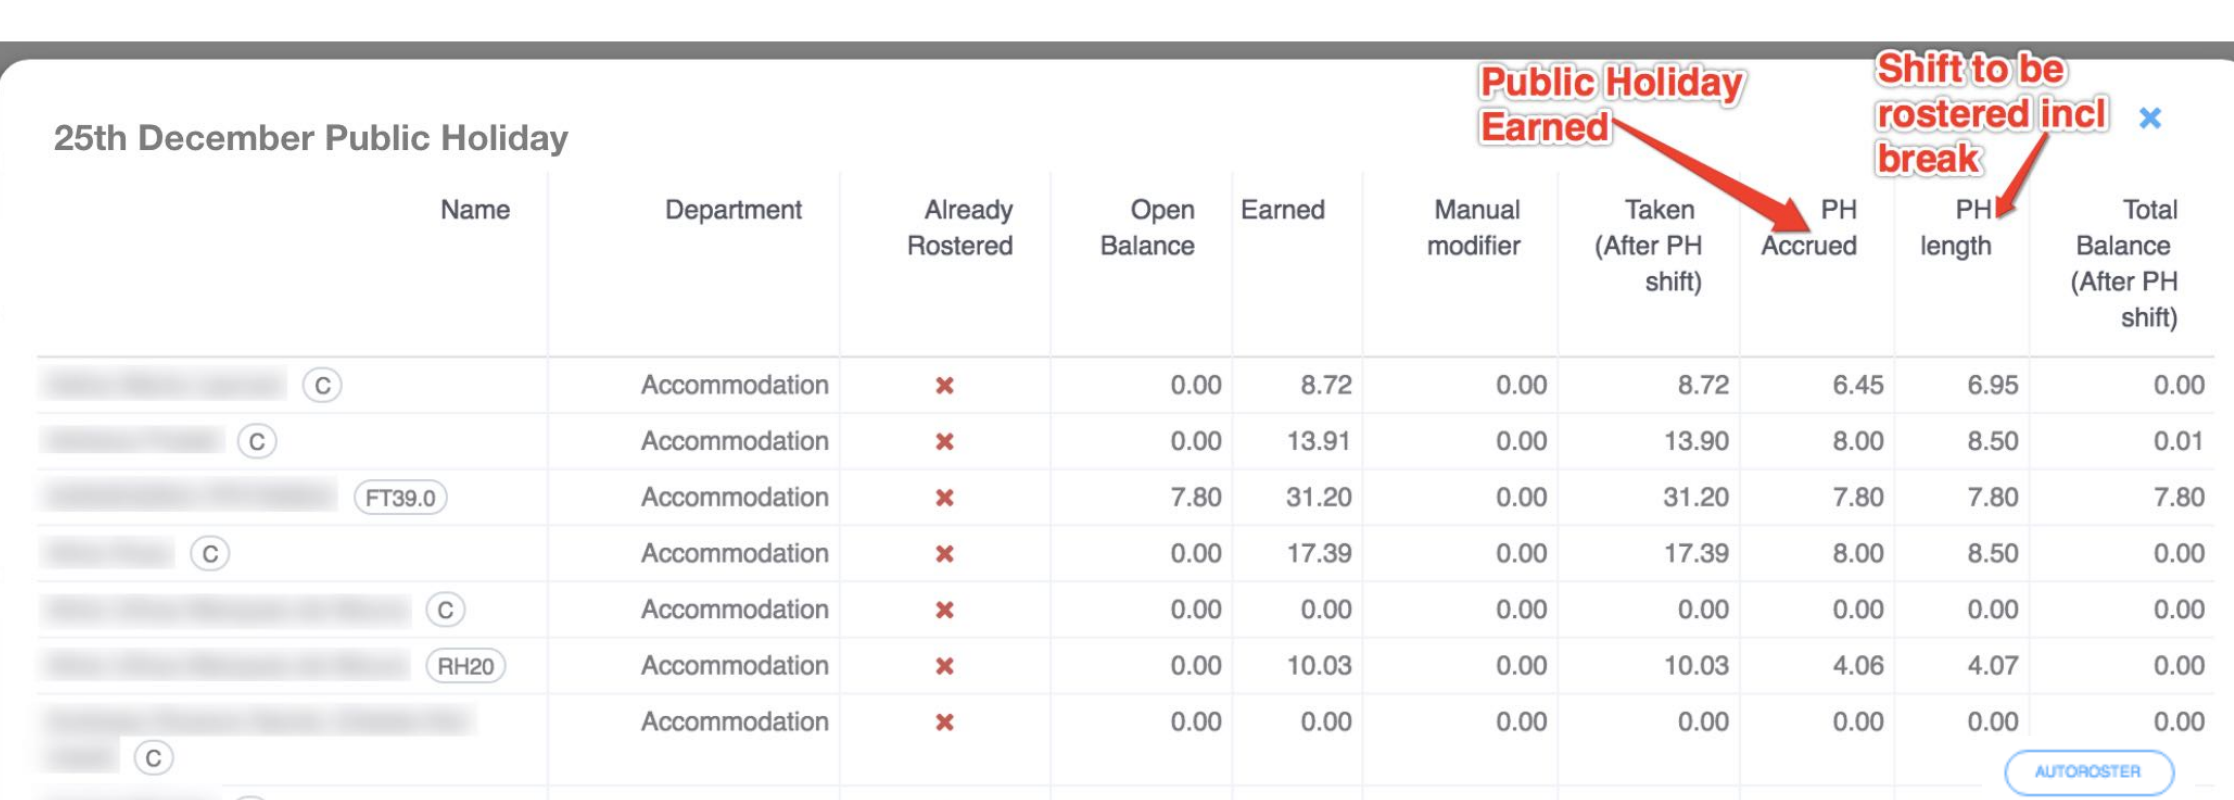
Task: Select the Department column header
Action: tap(733, 210)
